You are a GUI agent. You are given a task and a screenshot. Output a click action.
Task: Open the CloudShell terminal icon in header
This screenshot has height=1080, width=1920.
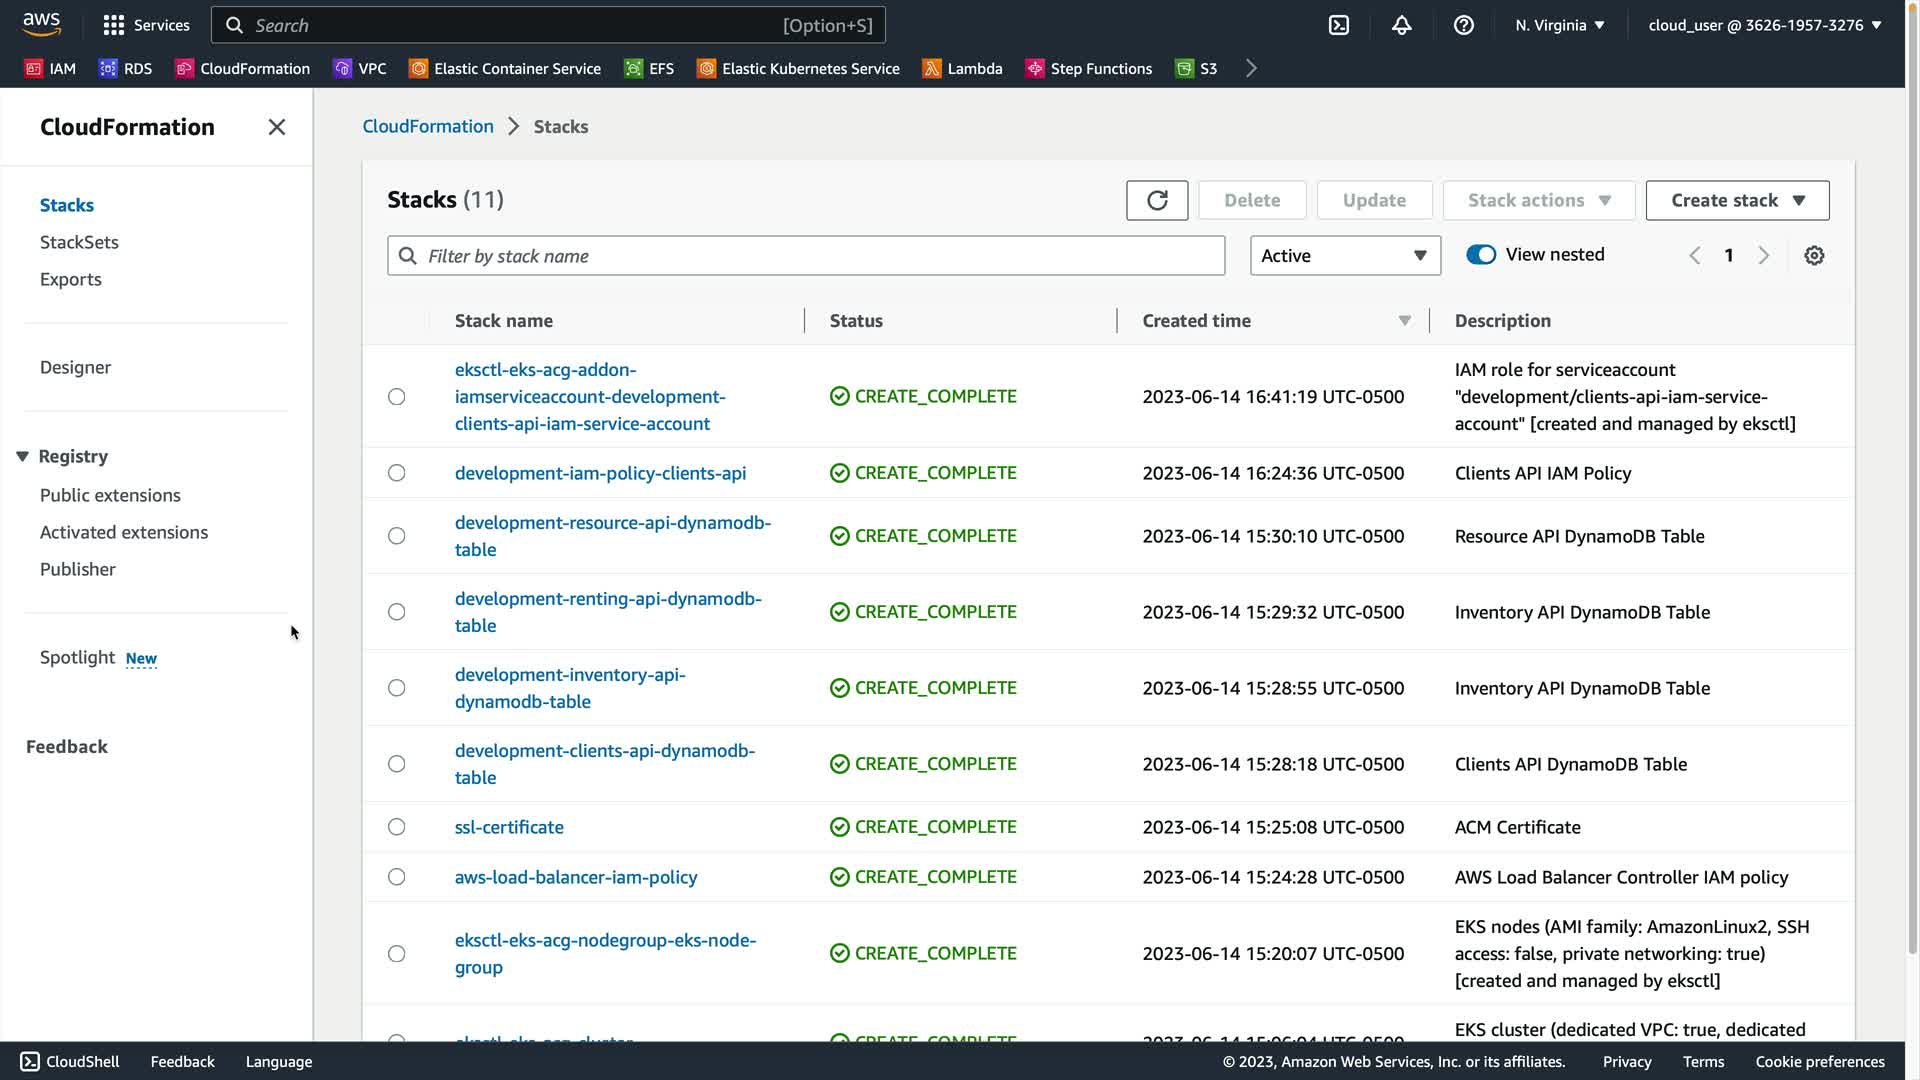click(1339, 25)
